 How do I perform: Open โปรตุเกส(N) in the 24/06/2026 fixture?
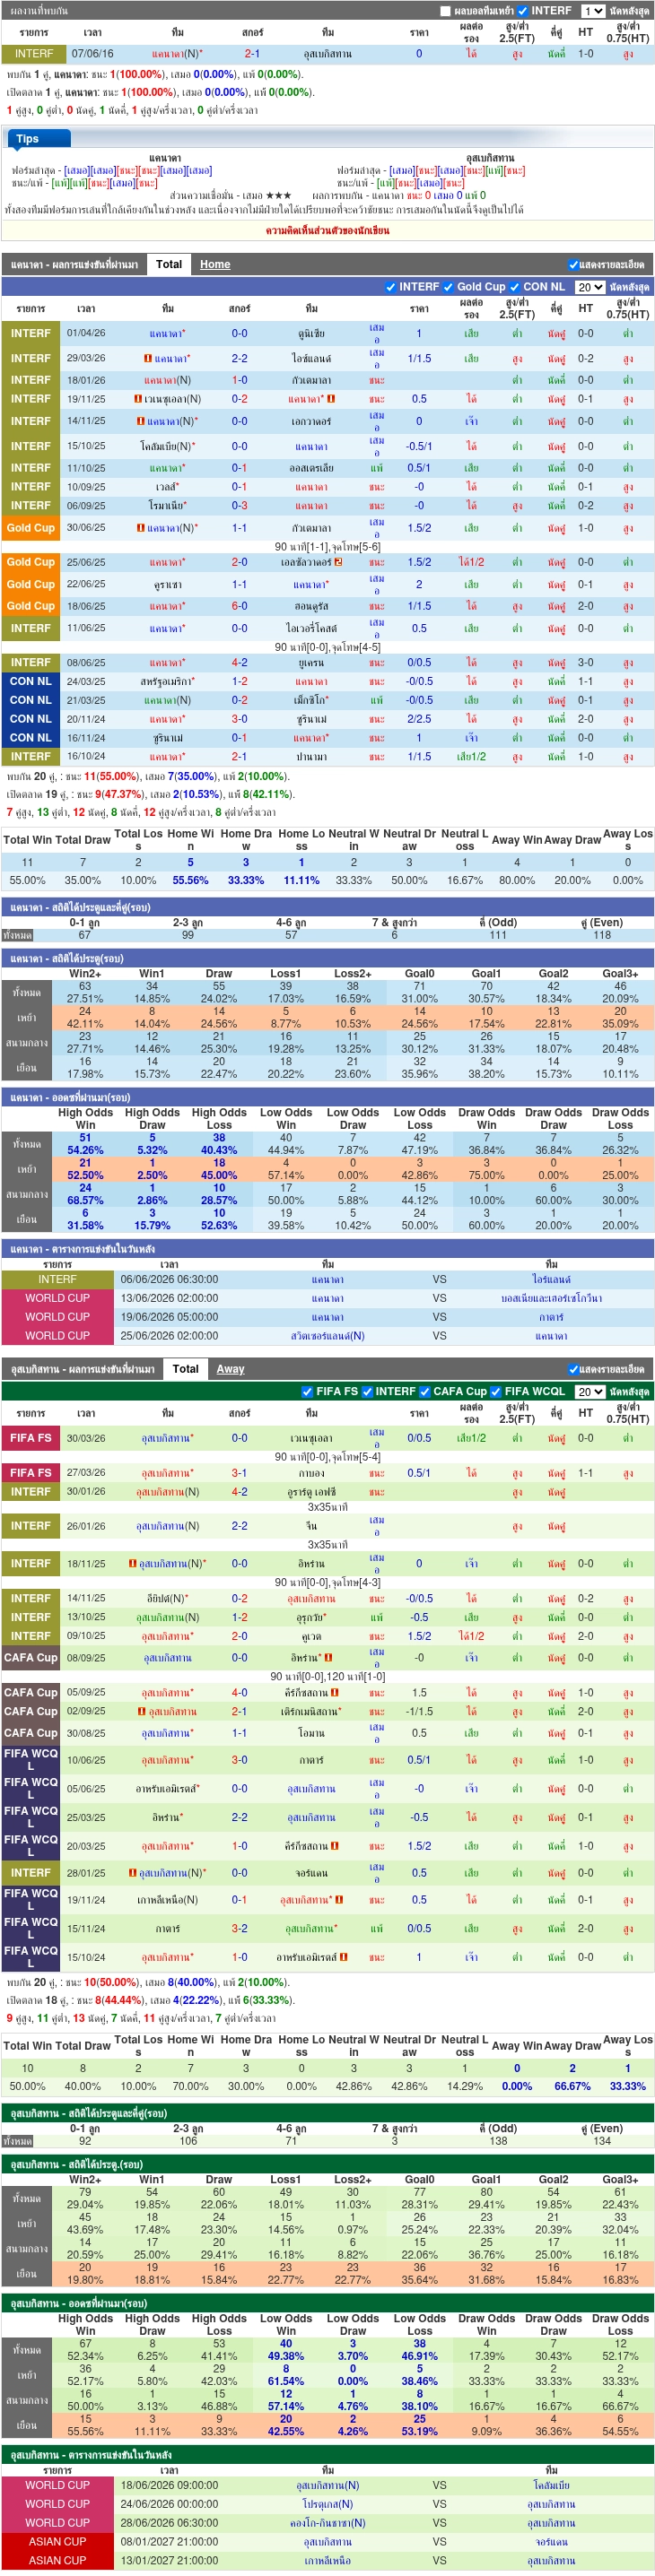[328, 2505]
